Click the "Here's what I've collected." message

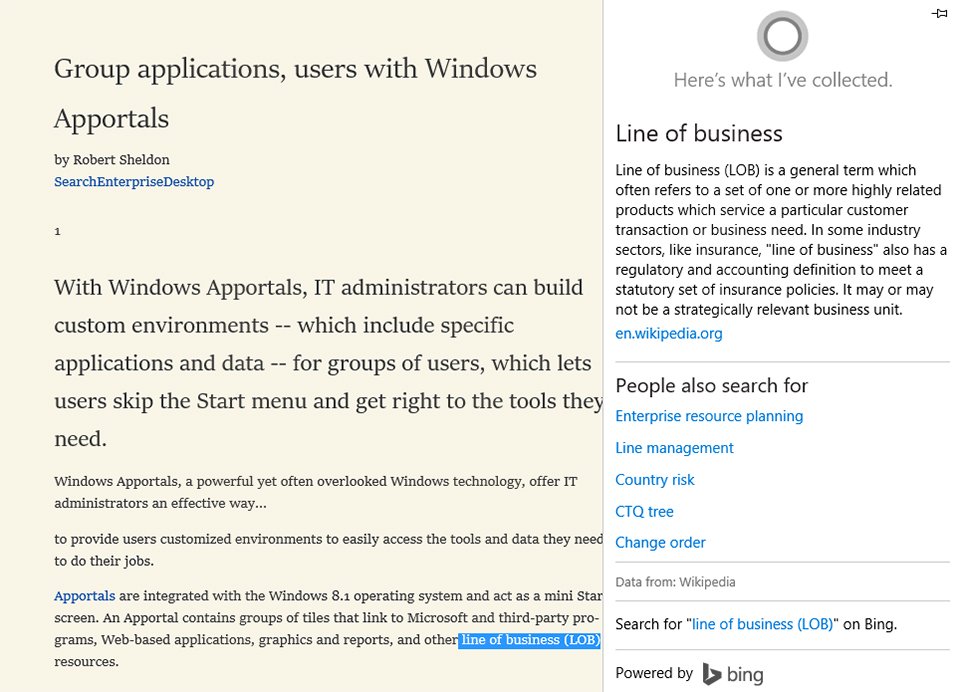[x=783, y=80]
